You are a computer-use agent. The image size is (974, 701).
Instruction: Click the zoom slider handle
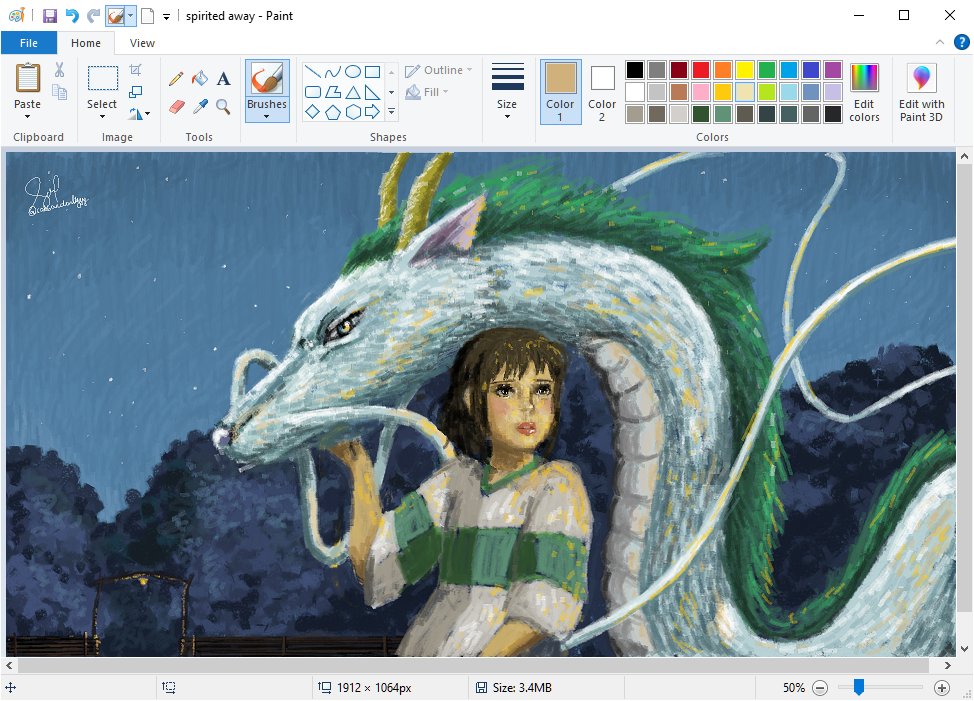858,687
